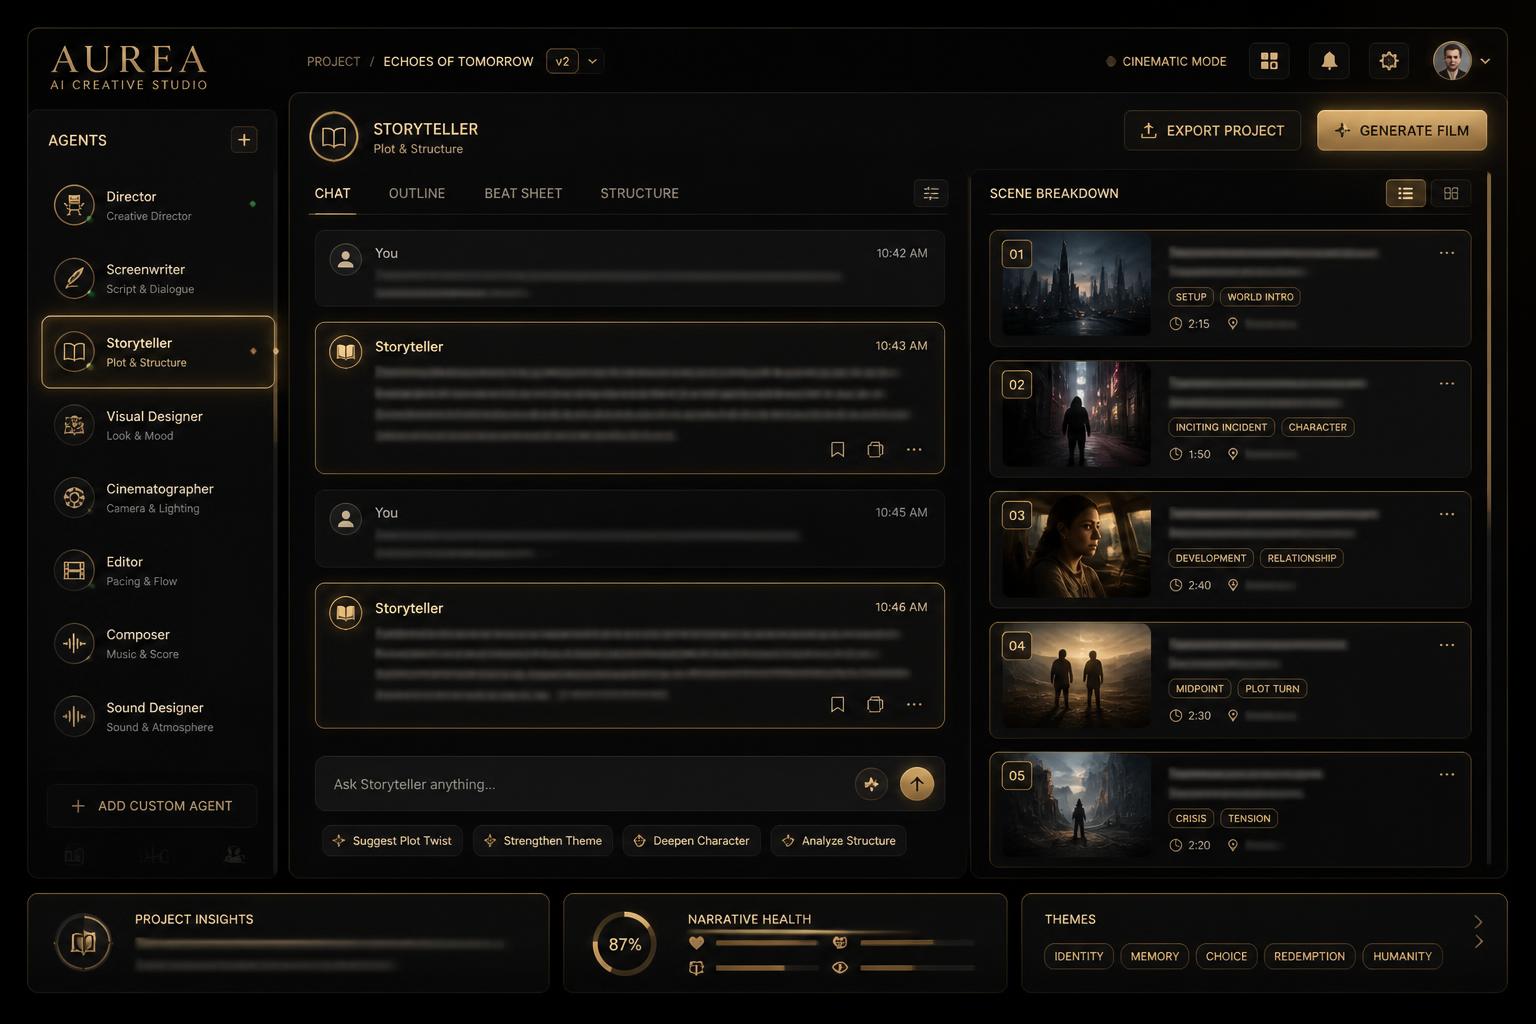Expand the user profile menu arrow
This screenshot has width=1536, height=1024.
[1485, 61]
